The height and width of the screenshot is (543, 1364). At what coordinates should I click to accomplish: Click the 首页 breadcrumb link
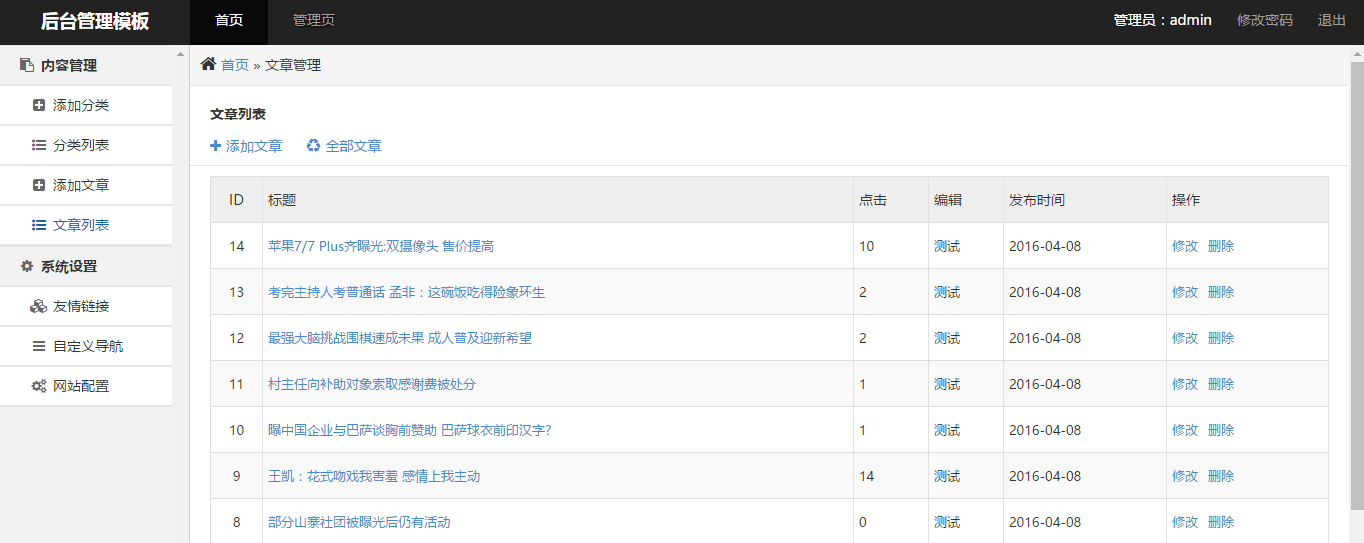[x=235, y=65]
